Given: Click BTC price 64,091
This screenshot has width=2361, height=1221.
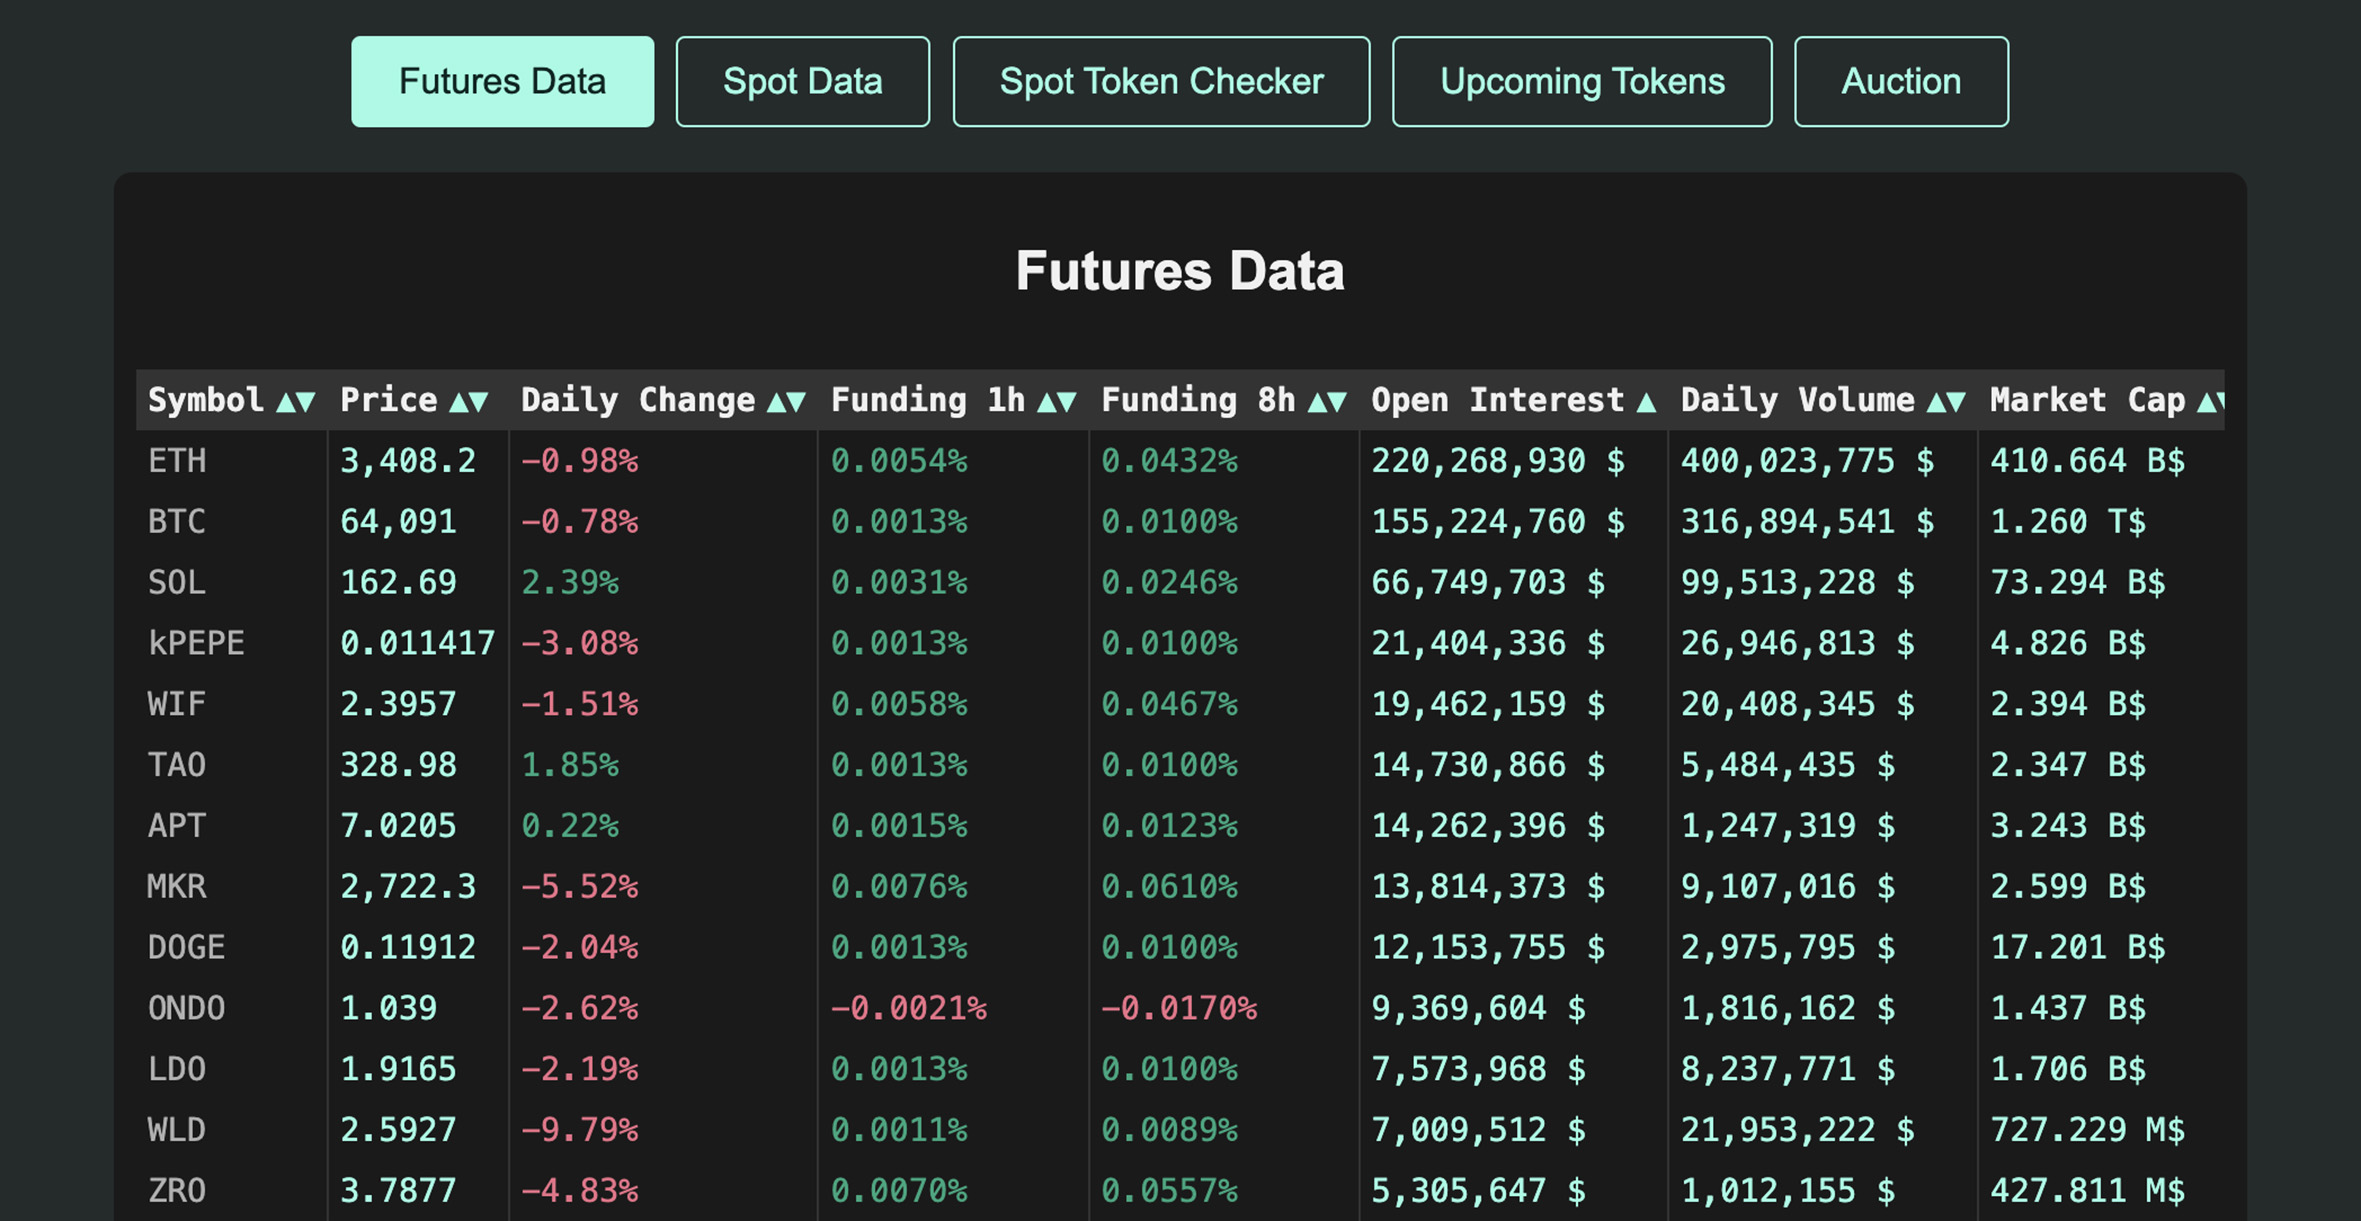Looking at the screenshot, I should (398, 522).
